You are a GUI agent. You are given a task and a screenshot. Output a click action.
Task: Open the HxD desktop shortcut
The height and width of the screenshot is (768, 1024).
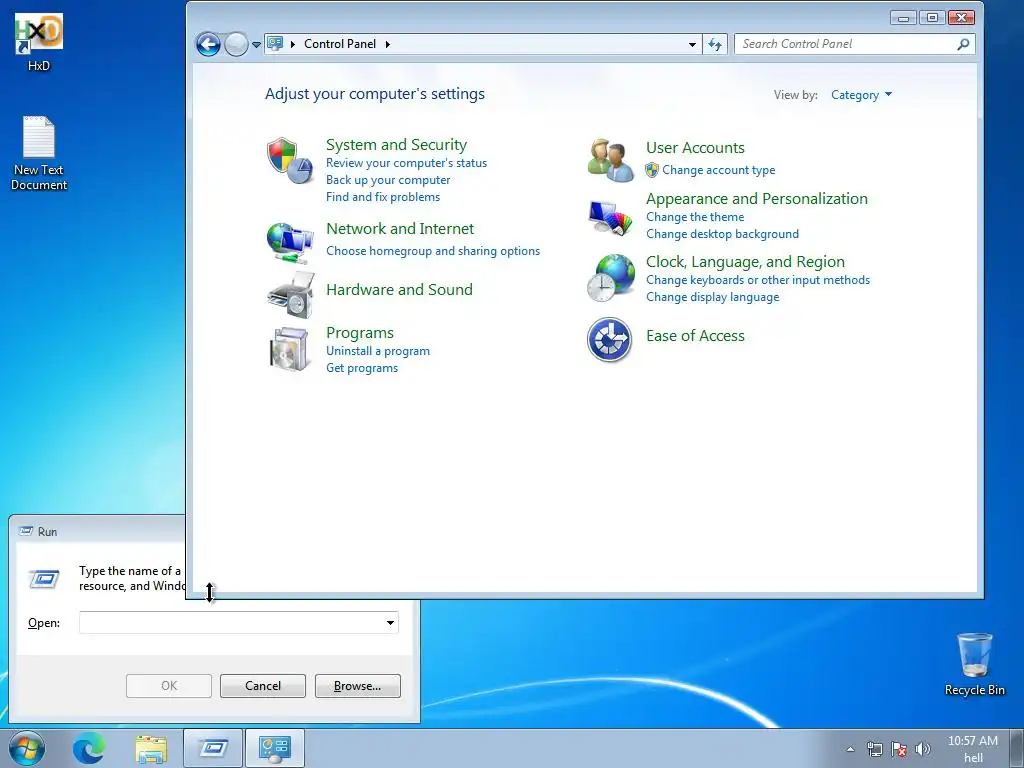tap(39, 42)
